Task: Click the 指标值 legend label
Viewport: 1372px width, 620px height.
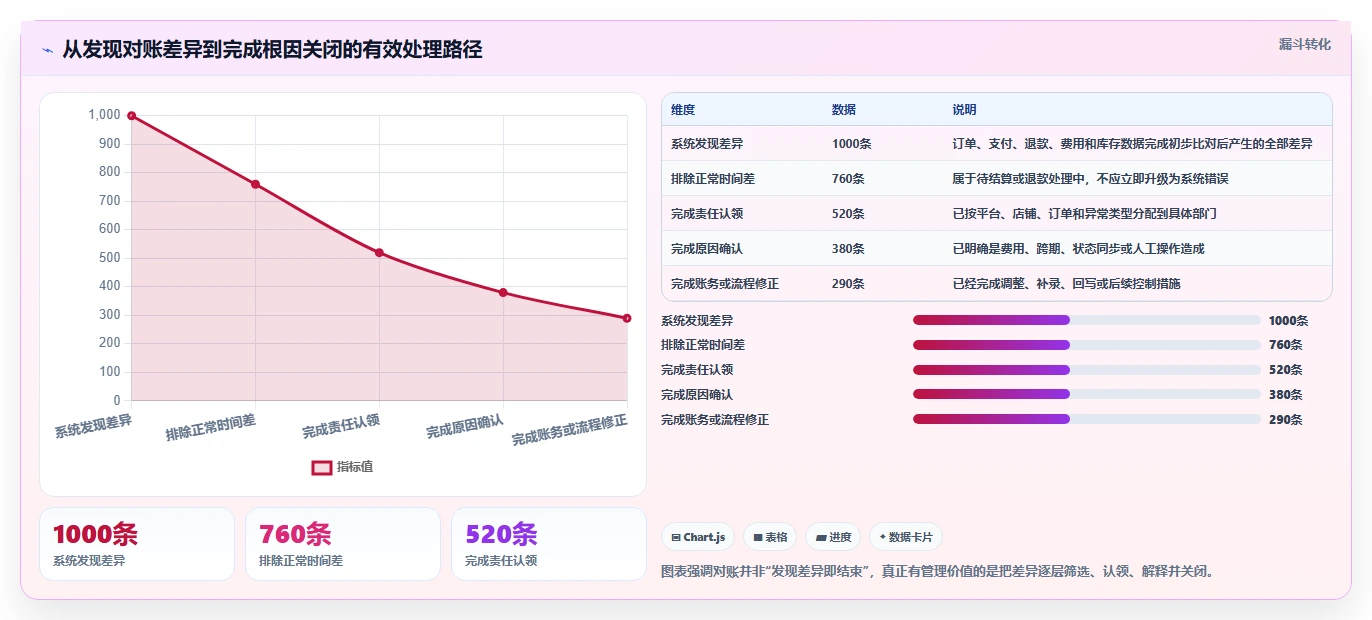Action: point(355,467)
